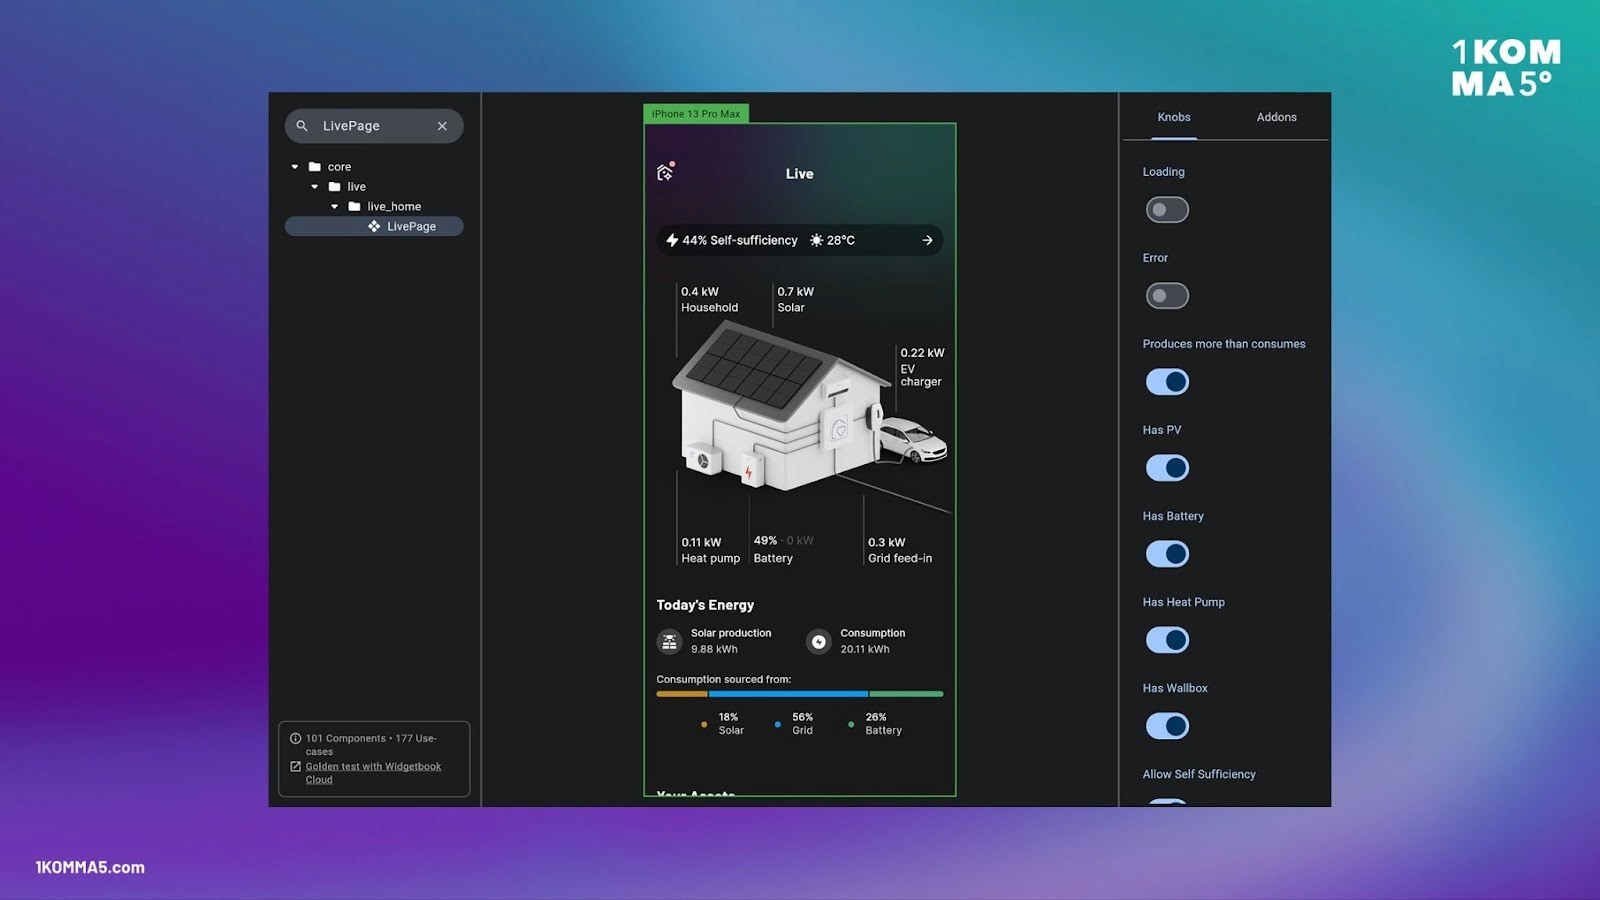Turn off the Has Wallbox toggle
Image resolution: width=1600 pixels, height=900 pixels.
[1167, 726]
